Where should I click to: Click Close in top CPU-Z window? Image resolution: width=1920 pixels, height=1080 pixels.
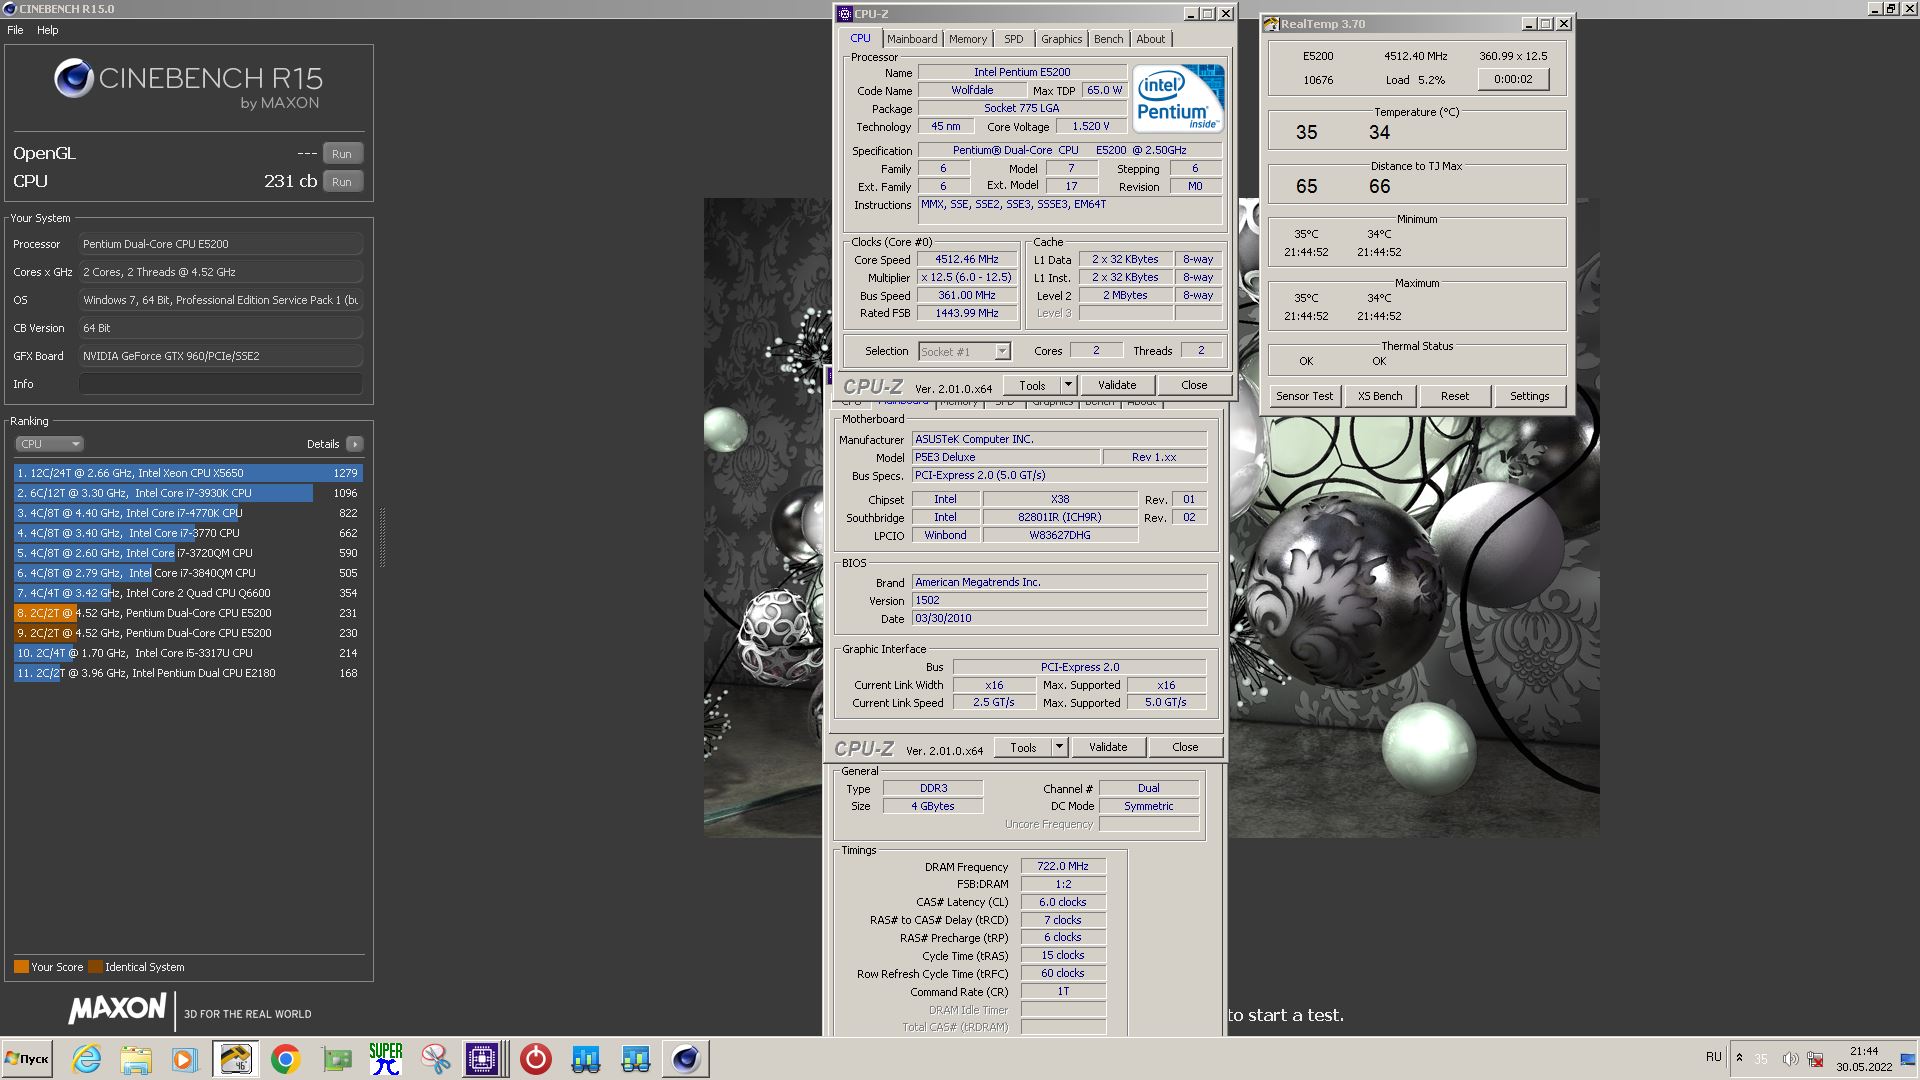pyautogui.click(x=1194, y=385)
